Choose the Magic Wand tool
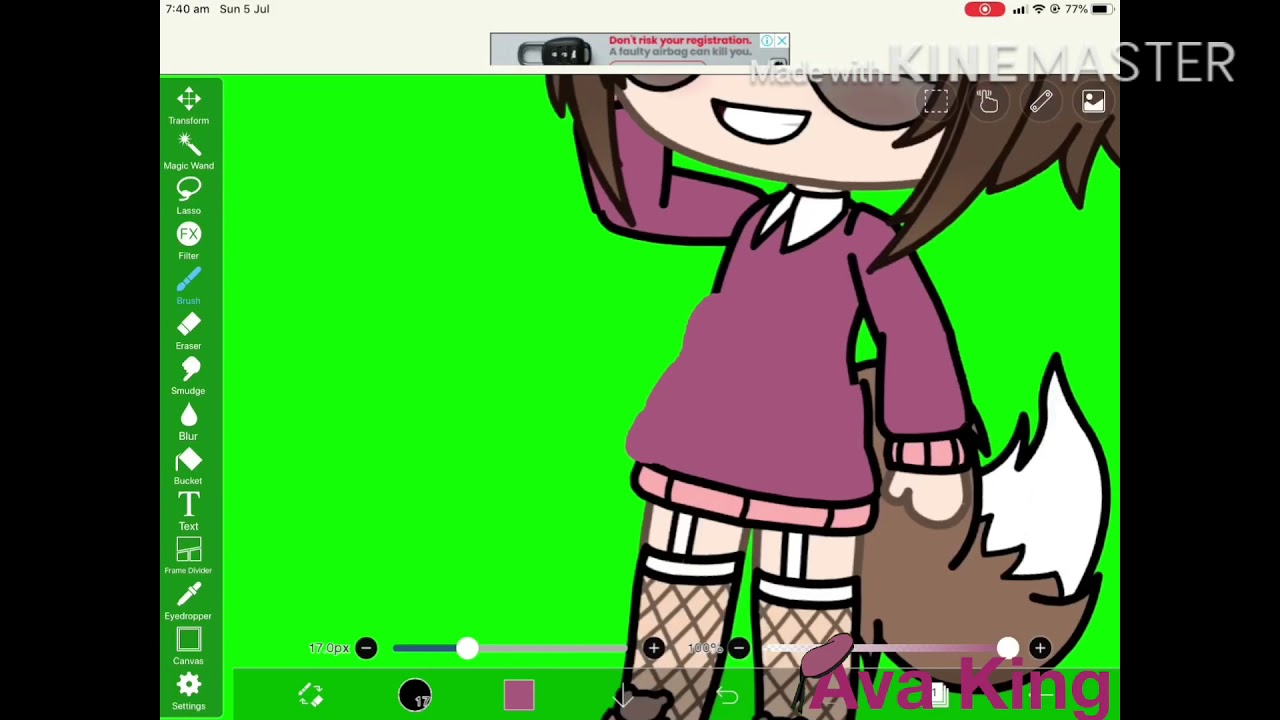 (x=188, y=151)
